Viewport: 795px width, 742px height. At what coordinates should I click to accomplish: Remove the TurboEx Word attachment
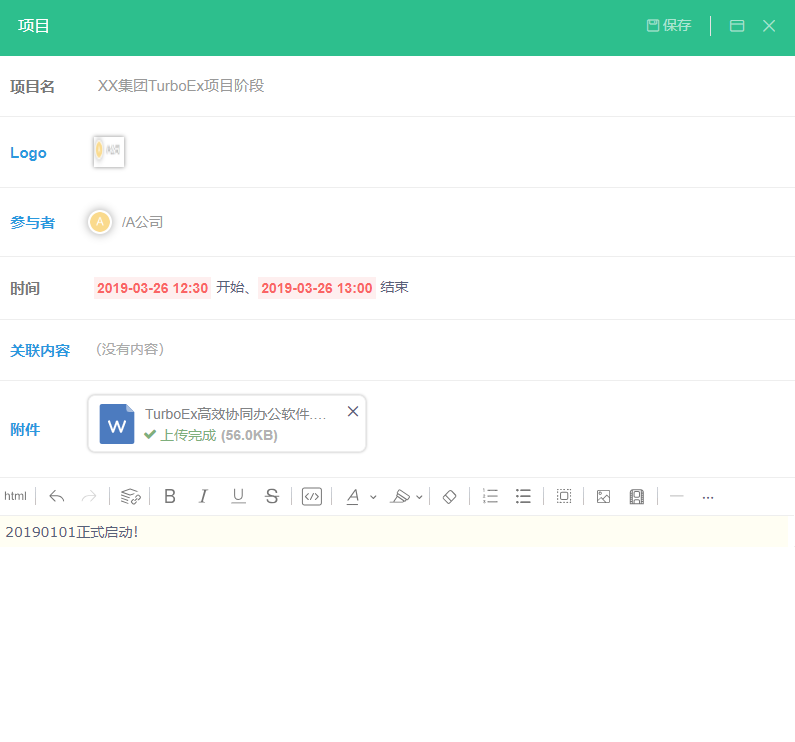[x=353, y=411]
